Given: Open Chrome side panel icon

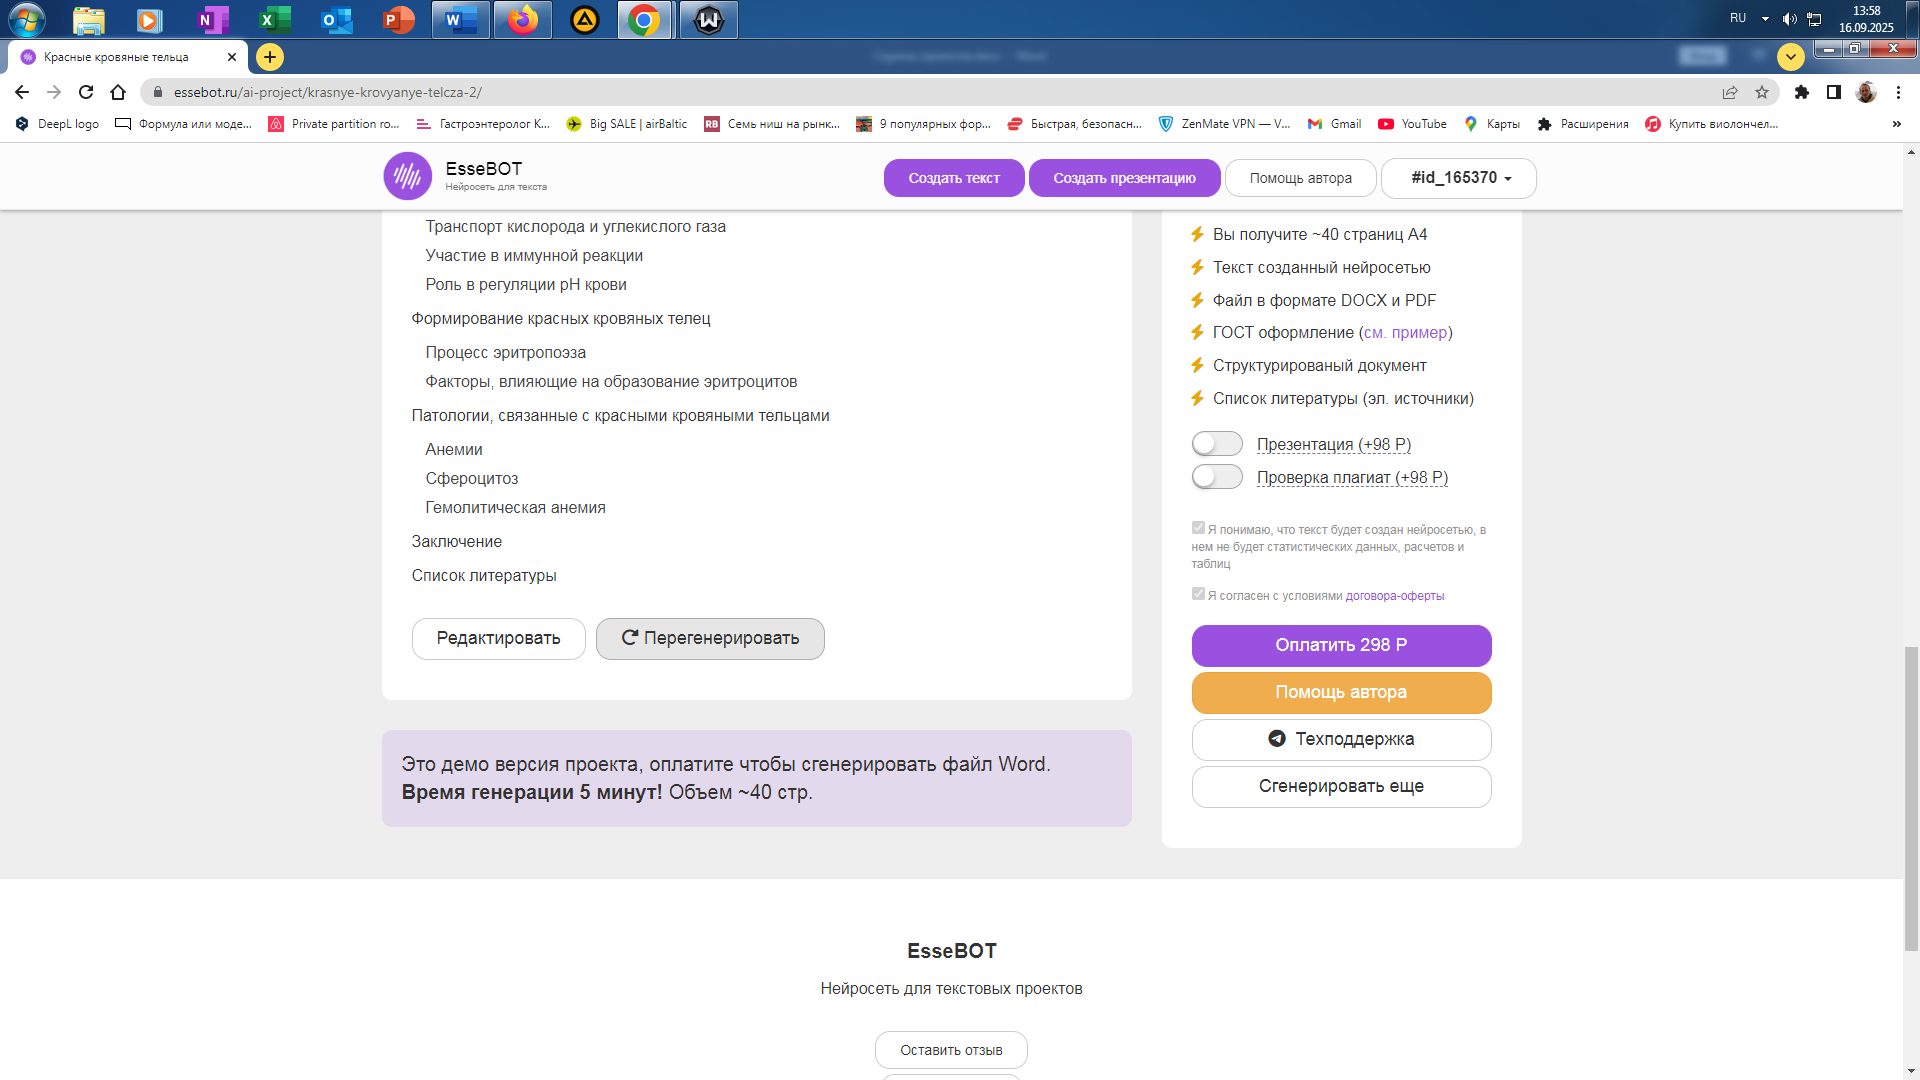Looking at the screenshot, I should [1833, 92].
